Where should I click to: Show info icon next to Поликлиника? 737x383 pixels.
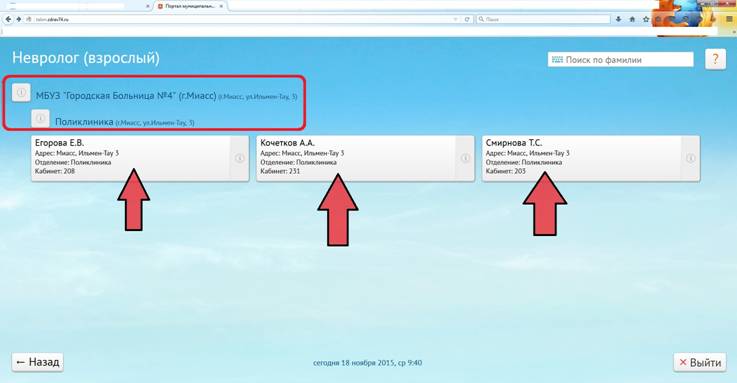[40, 118]
